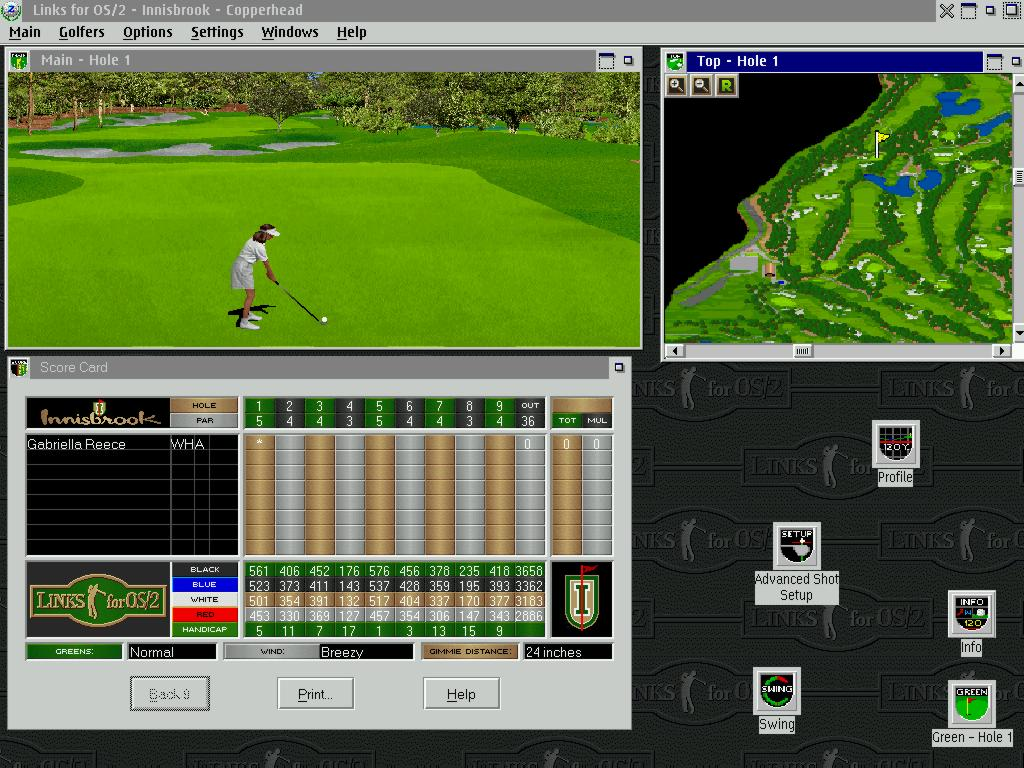Click the 561 black tee yardage cell
The width and height of the screenshot is (1024, 768).
pyautogui.click(x=259, y=570)
